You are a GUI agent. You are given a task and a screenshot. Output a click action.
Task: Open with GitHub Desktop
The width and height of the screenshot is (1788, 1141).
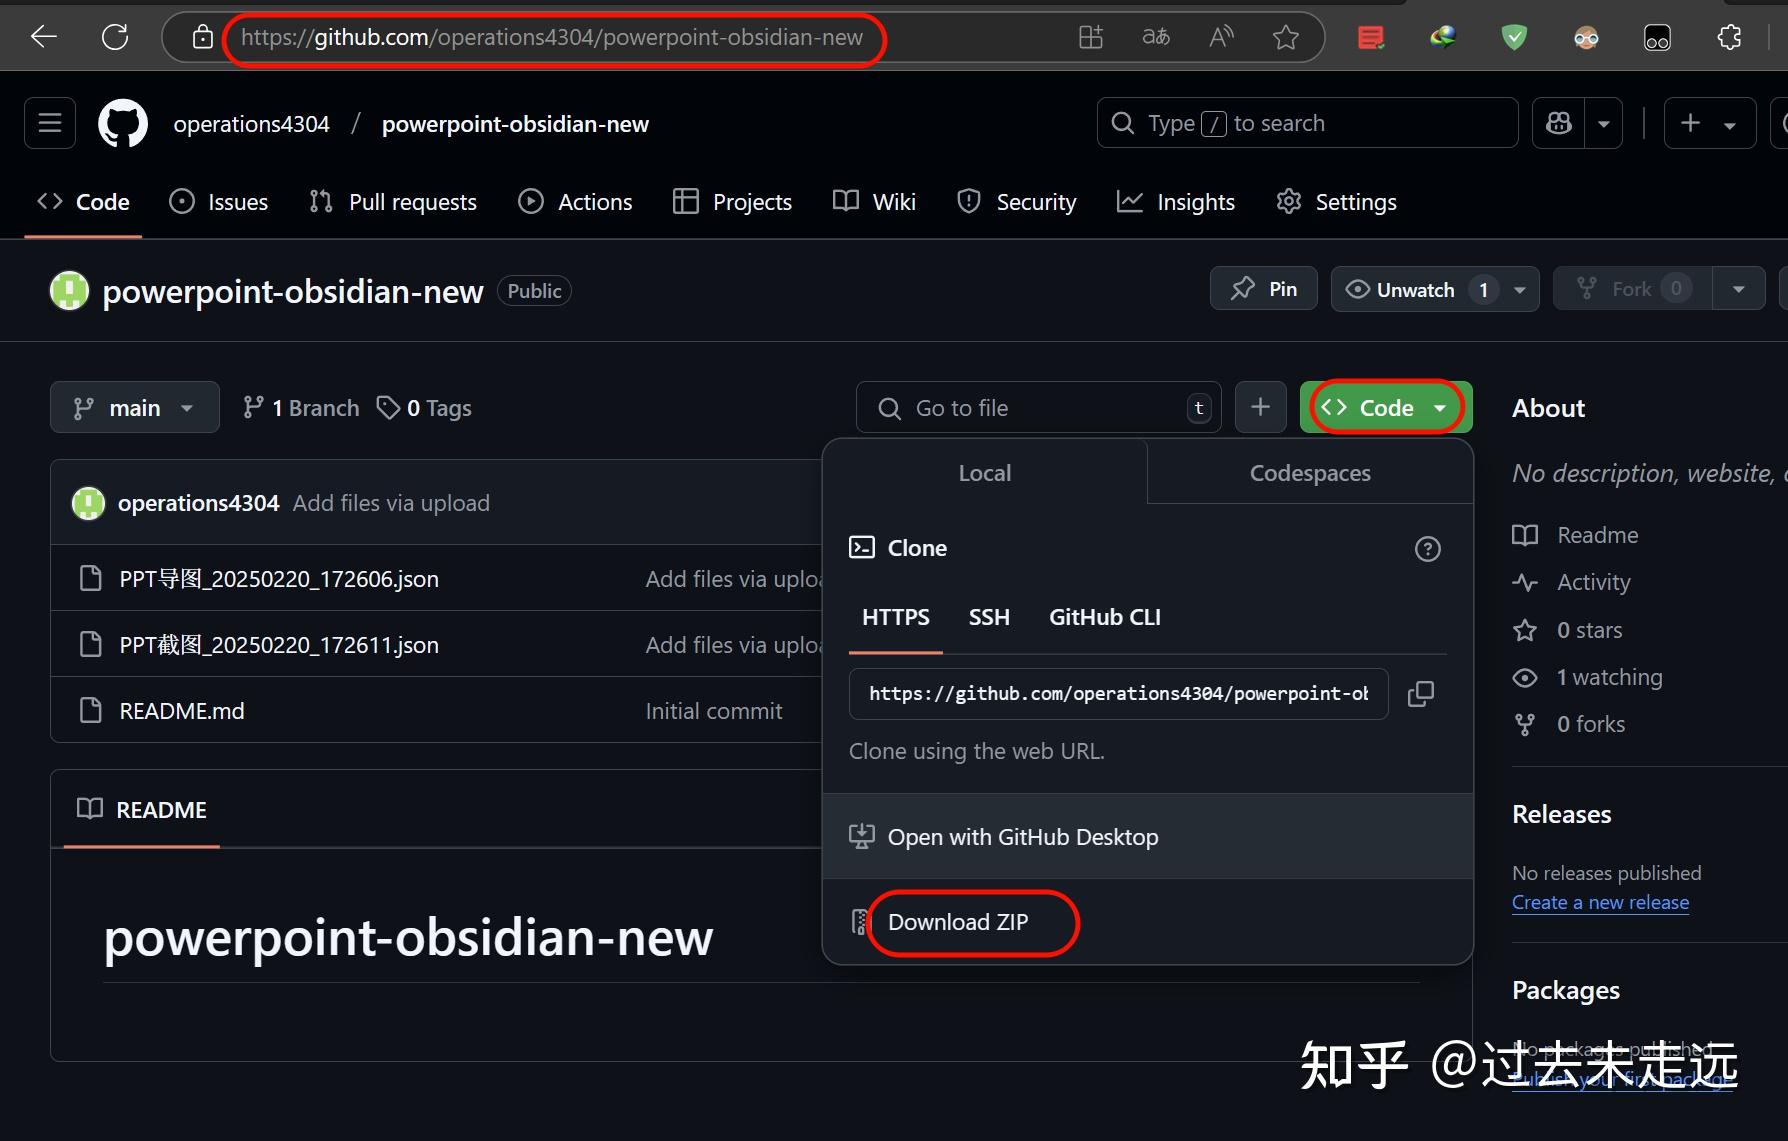[1022, 837]
